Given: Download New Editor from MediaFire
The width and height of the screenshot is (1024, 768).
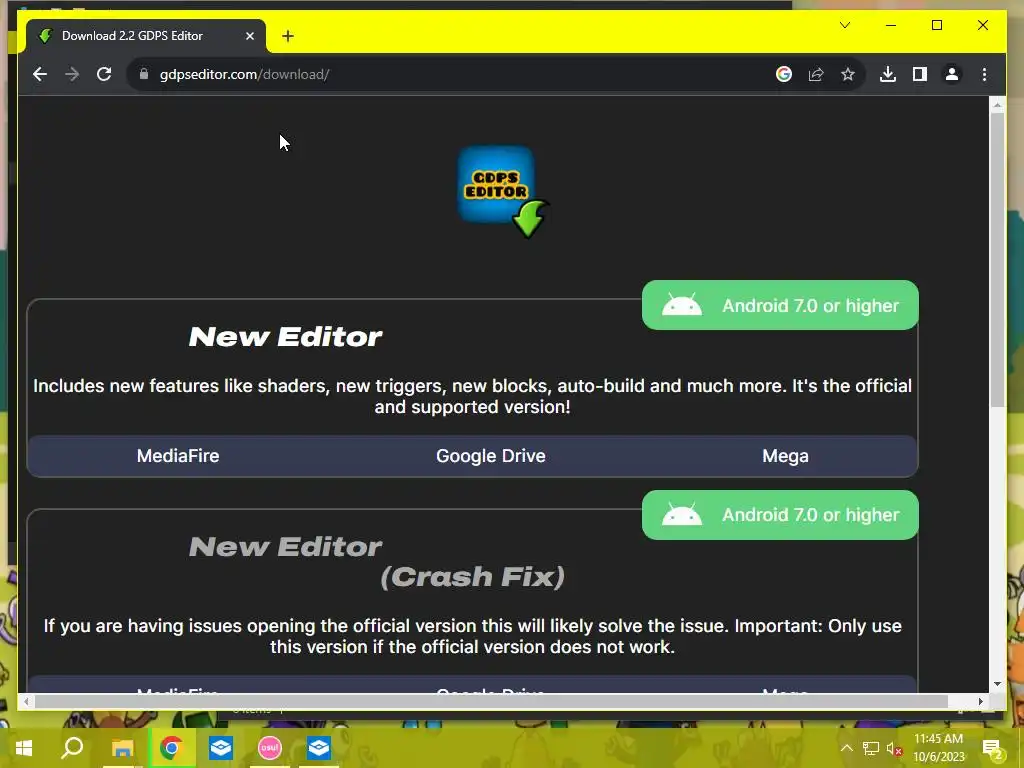Looking at the screenshot, I should 178,456.
